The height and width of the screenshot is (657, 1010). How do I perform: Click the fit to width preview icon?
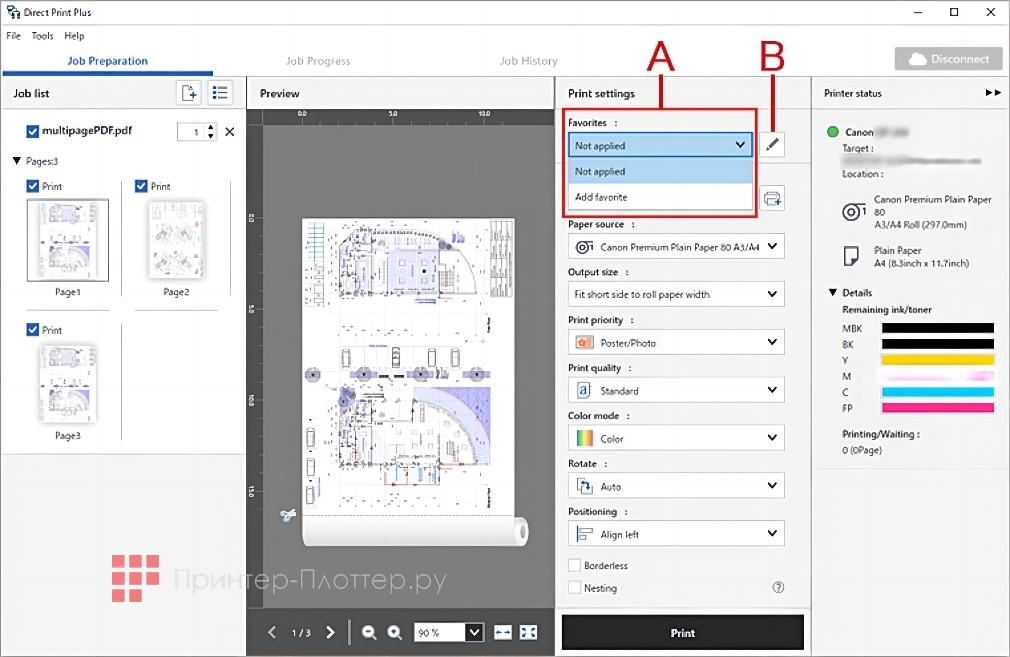[503, 632]
